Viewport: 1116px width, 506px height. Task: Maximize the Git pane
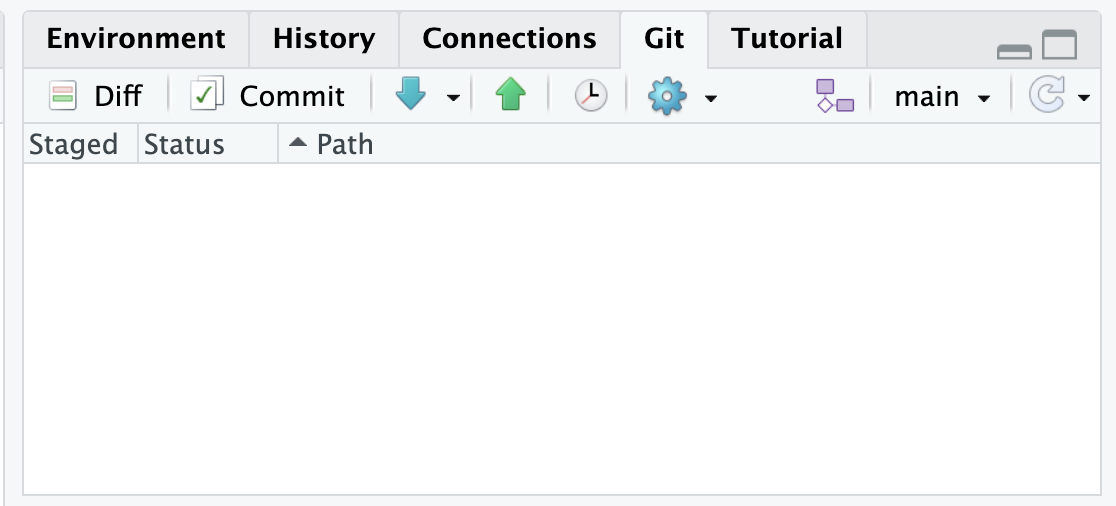[x=1059, y=46]
